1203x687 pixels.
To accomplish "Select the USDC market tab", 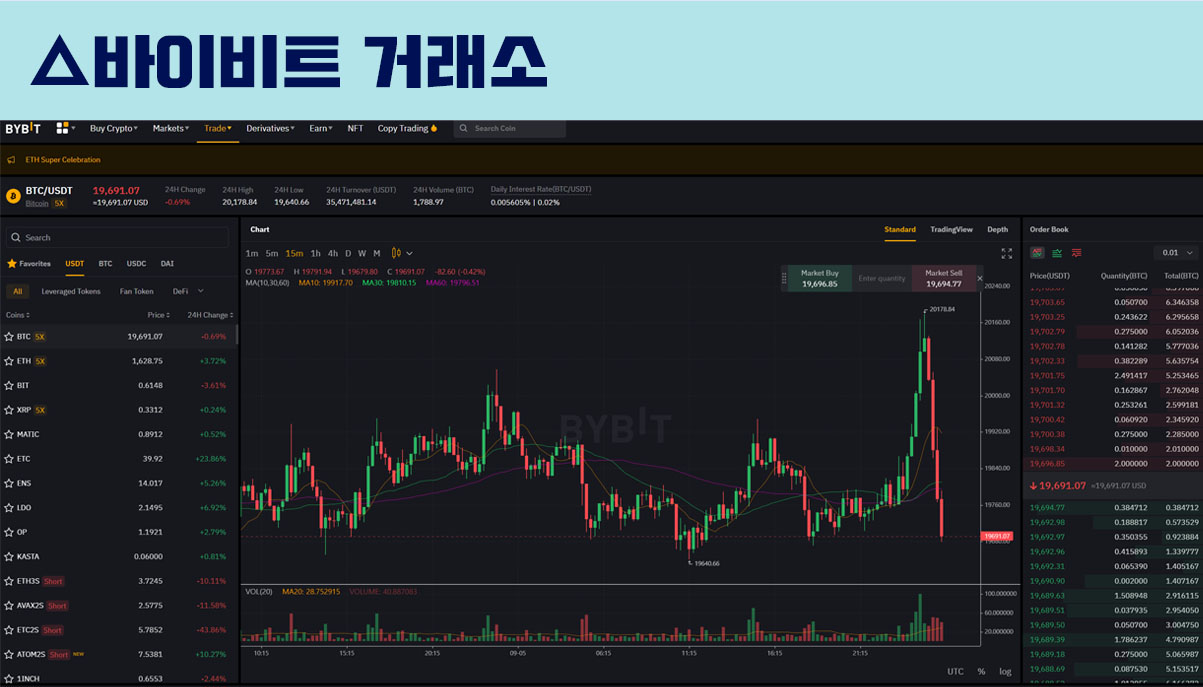I will click(136, 264).
